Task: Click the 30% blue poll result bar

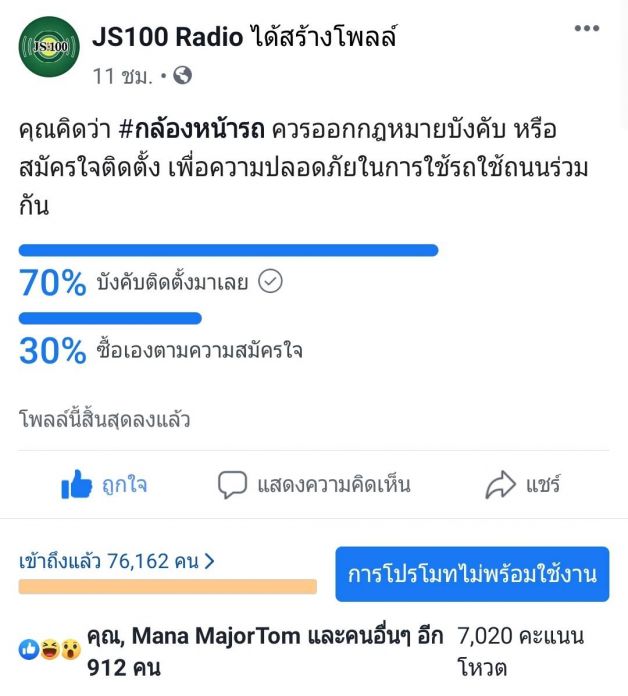Action: click(110, 318)
